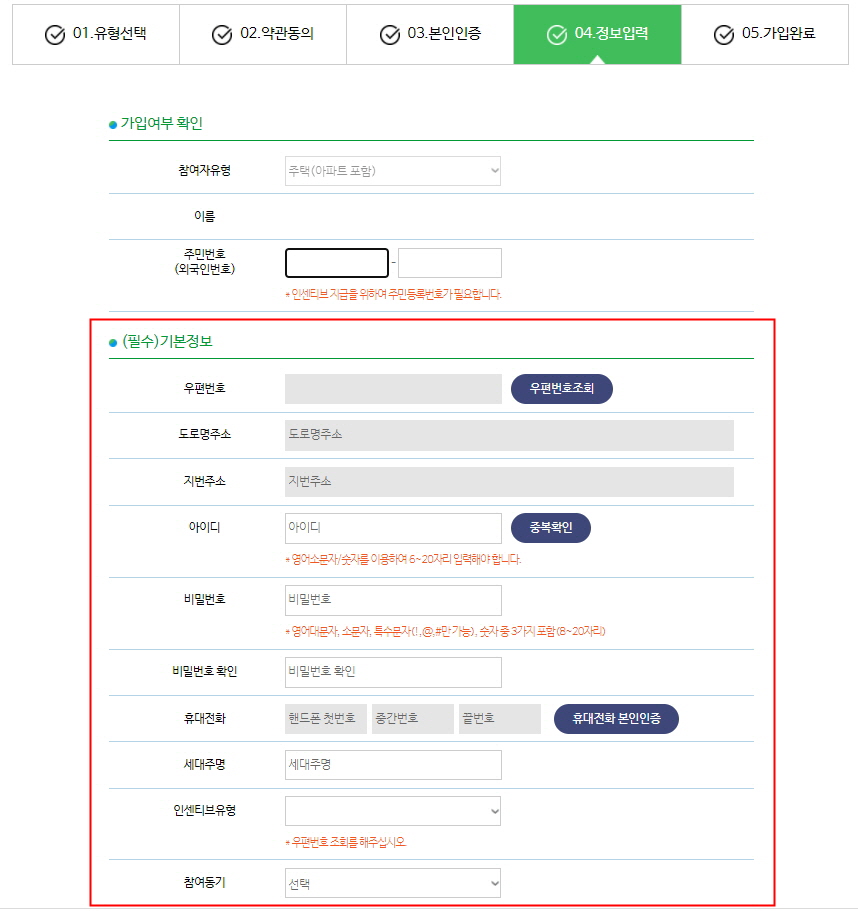Click the checkmark icon on 01.유형선택 step
Viewport: 858px width, 911px height.
coord(54,34)
